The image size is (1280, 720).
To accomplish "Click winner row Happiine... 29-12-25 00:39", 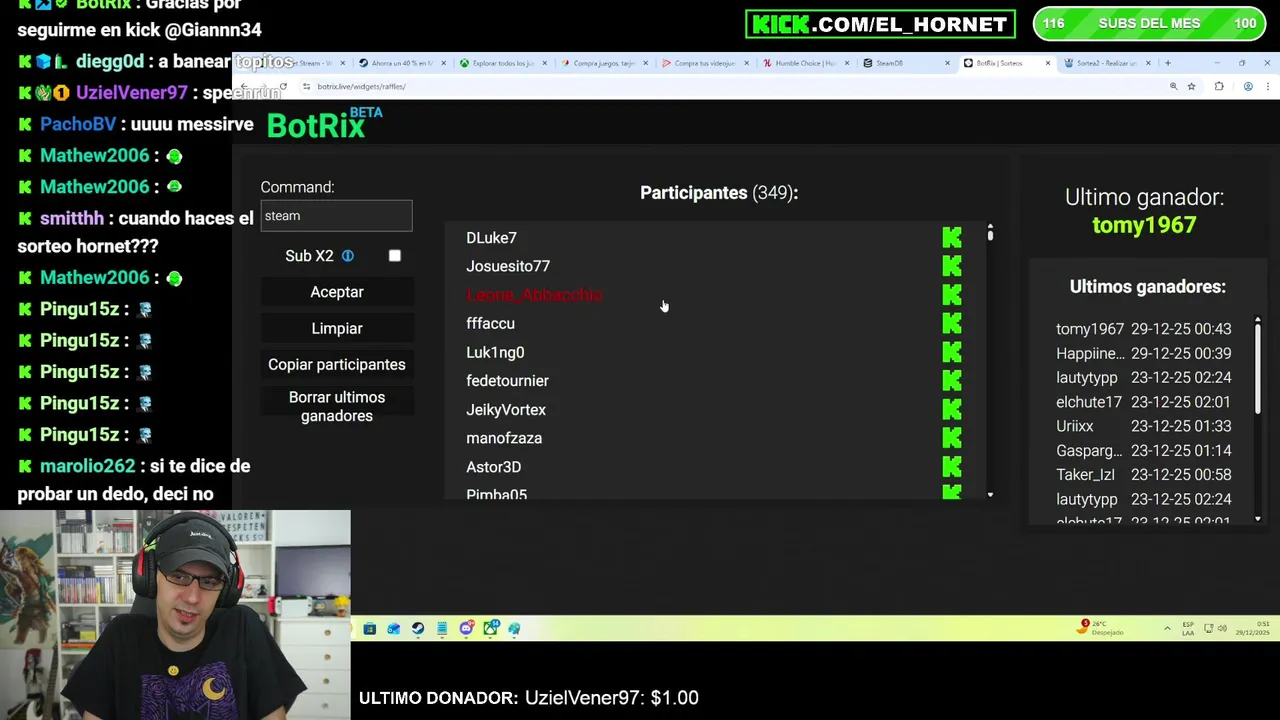I will click(x=1144, y=353).
